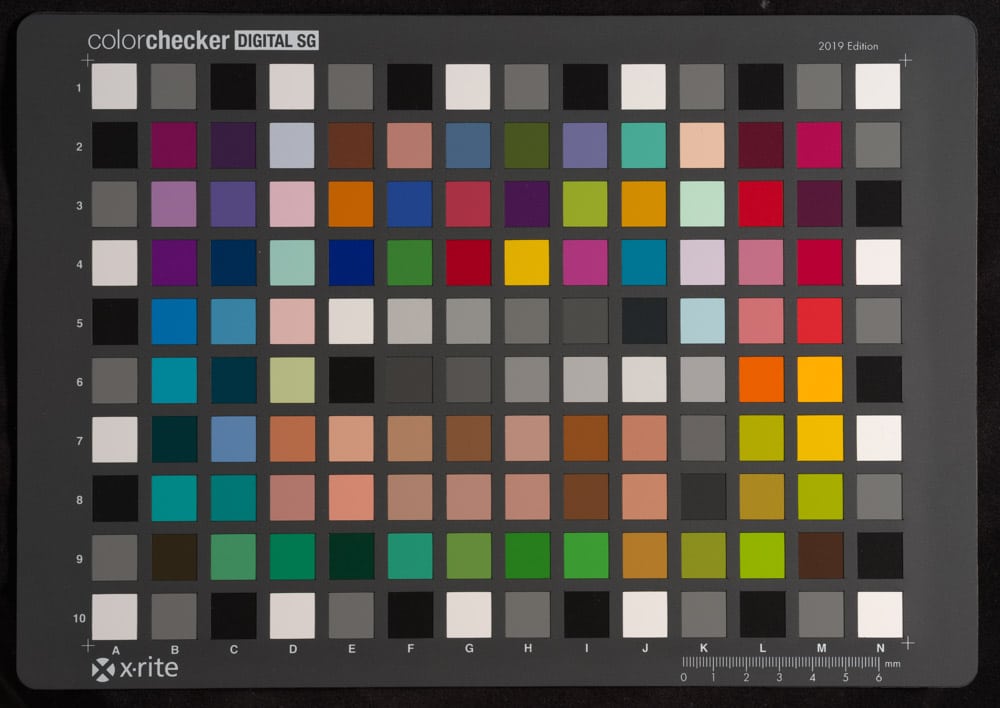Choose the bright red patch at L3

pyautogui.click(x=761, y=204)
